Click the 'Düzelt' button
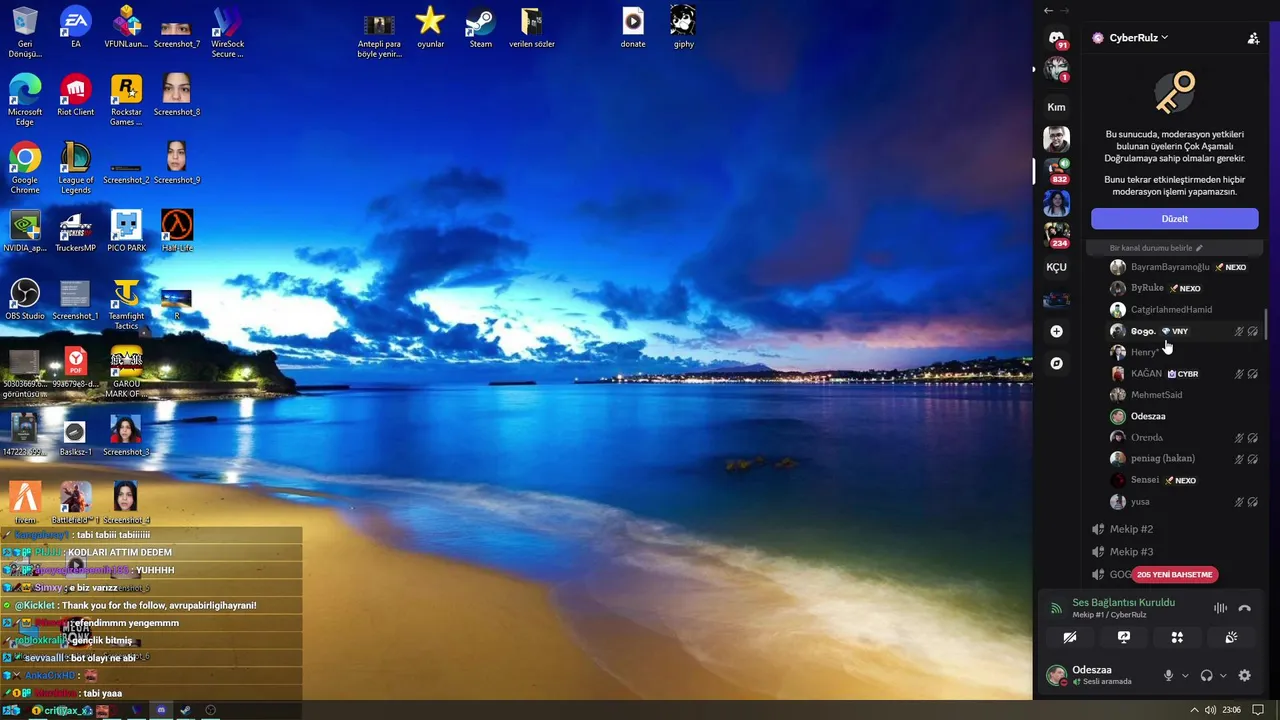Image resolution: width=1280 pixels, height=720 pixels. click(1174, 219)
